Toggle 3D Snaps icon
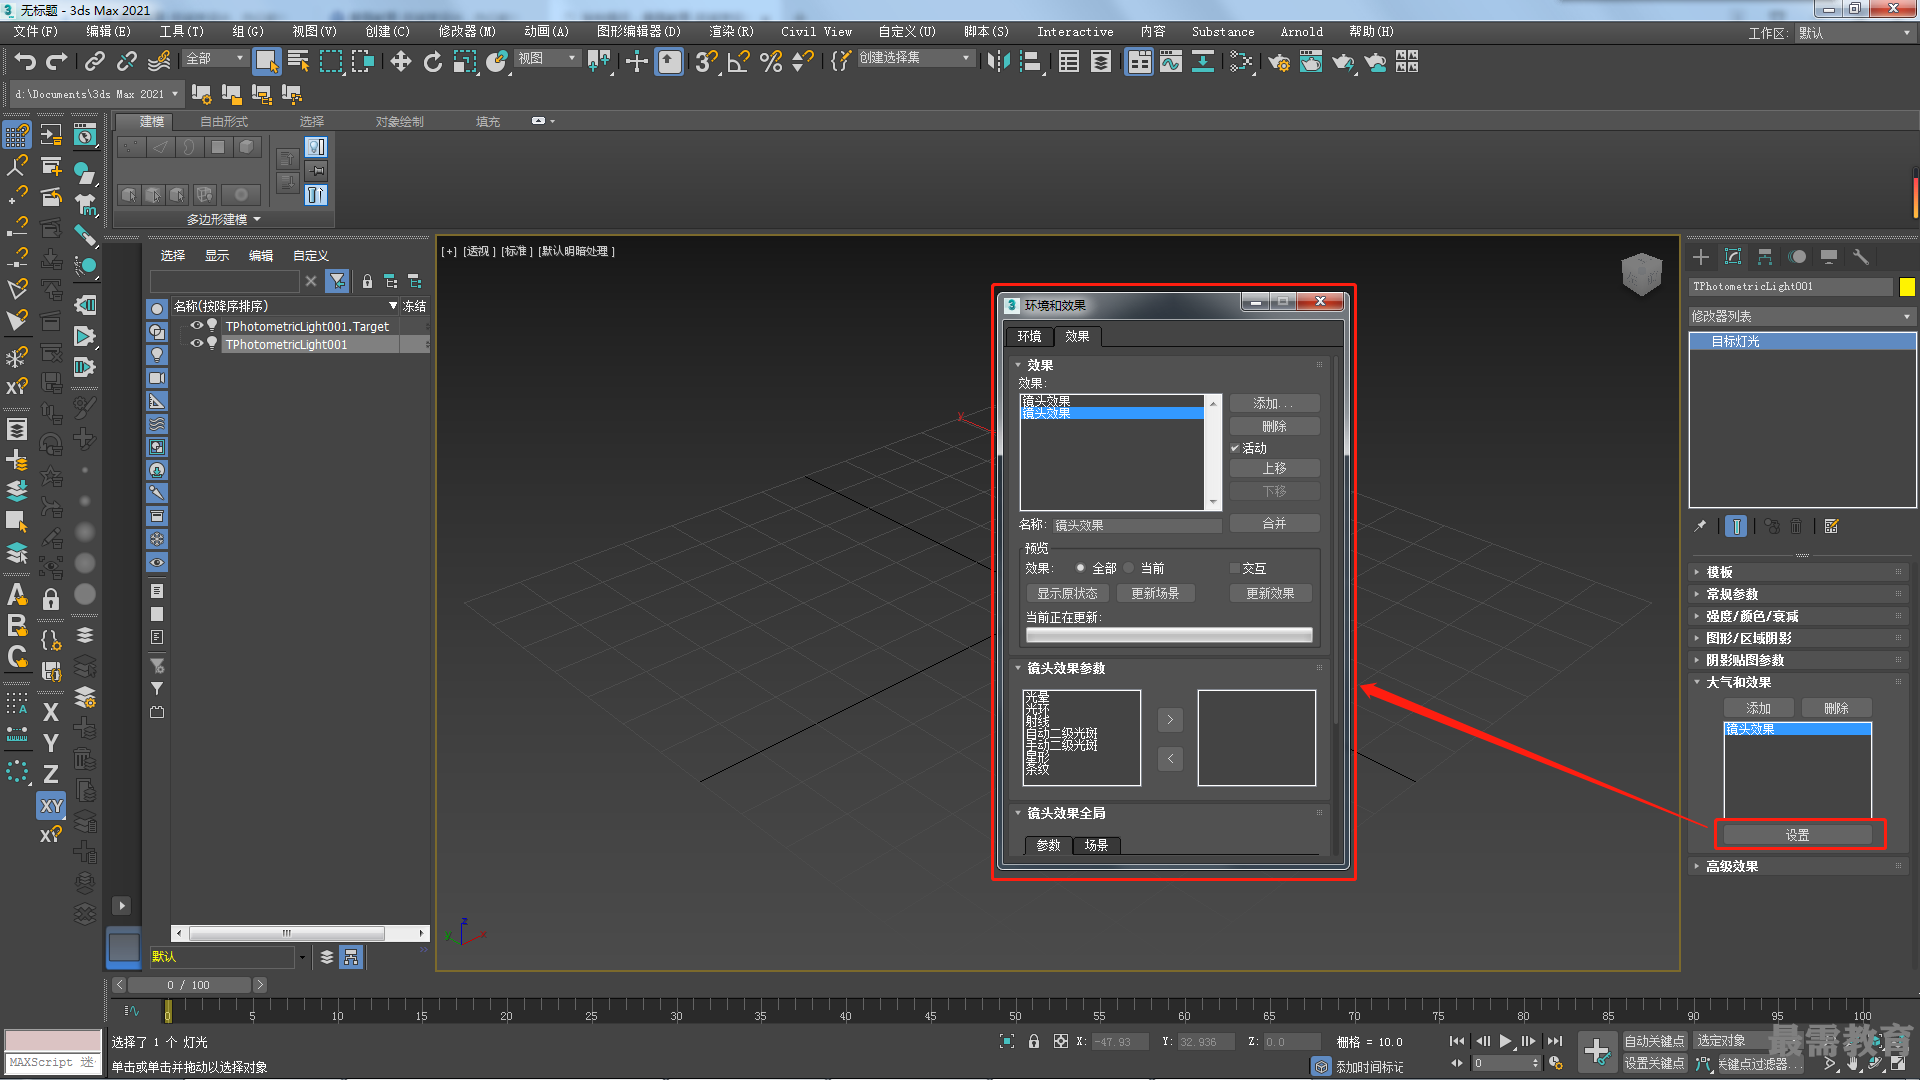The width and height of the screenshot is (1920, 1080). click(x=706, y=62)
